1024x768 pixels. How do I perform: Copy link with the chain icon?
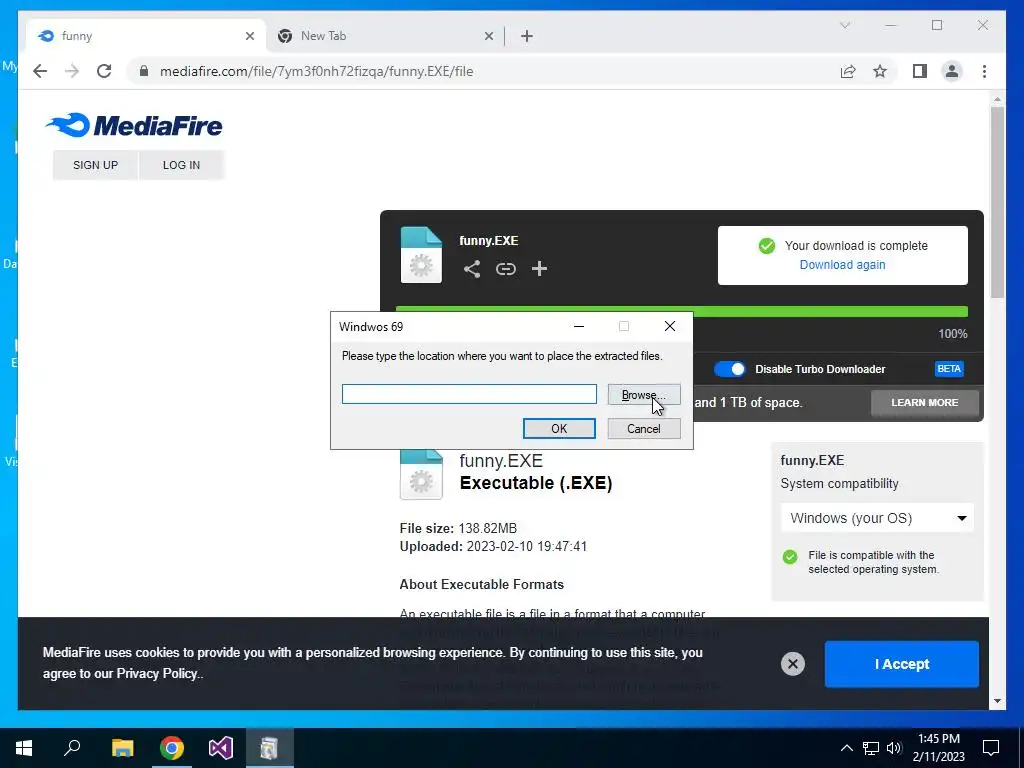click(x=505, y=268)
